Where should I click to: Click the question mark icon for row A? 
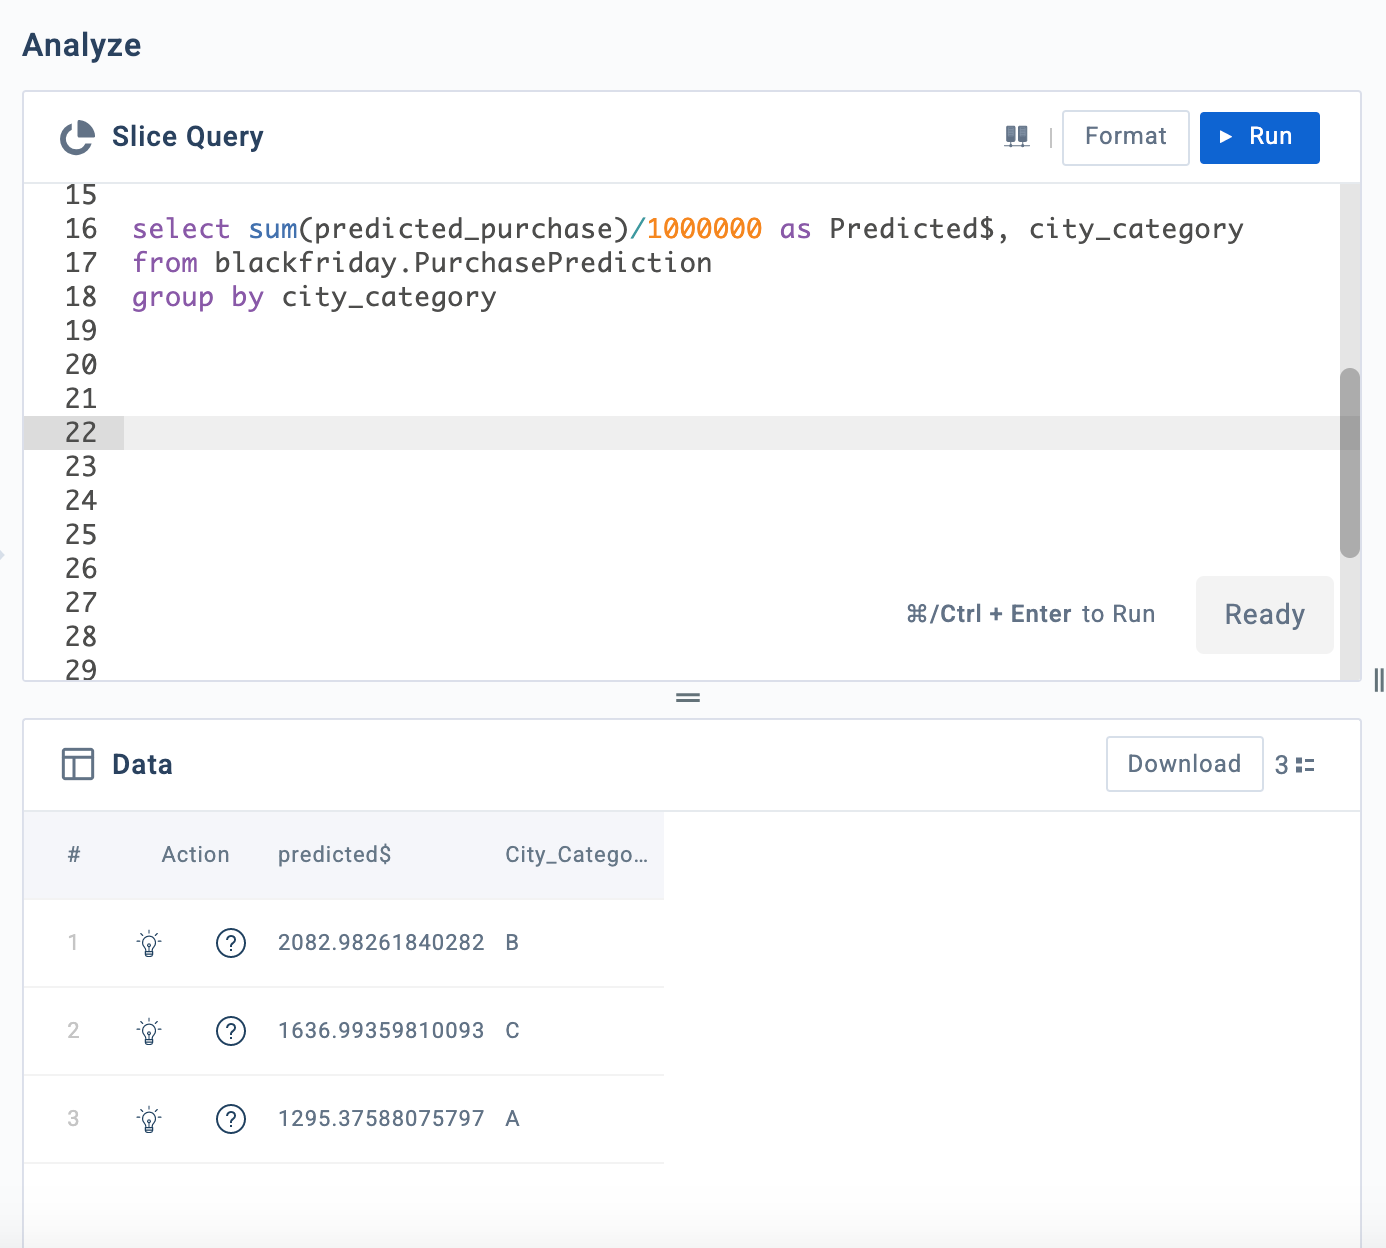231,1119
